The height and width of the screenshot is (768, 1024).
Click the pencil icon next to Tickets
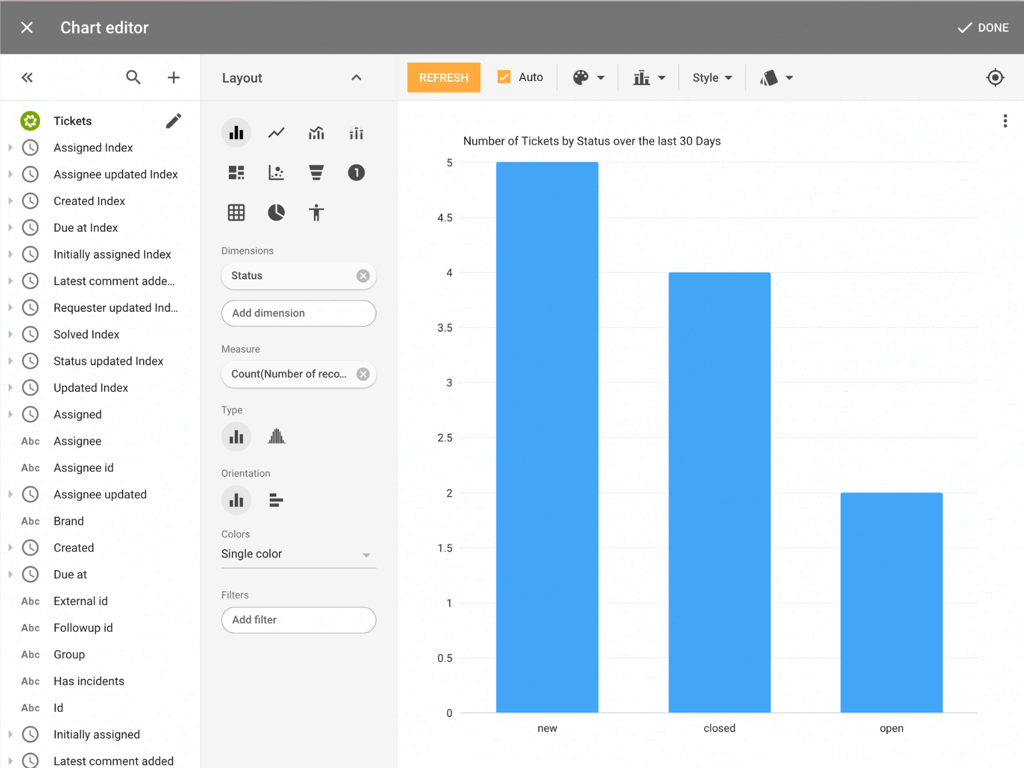(173, 121)
